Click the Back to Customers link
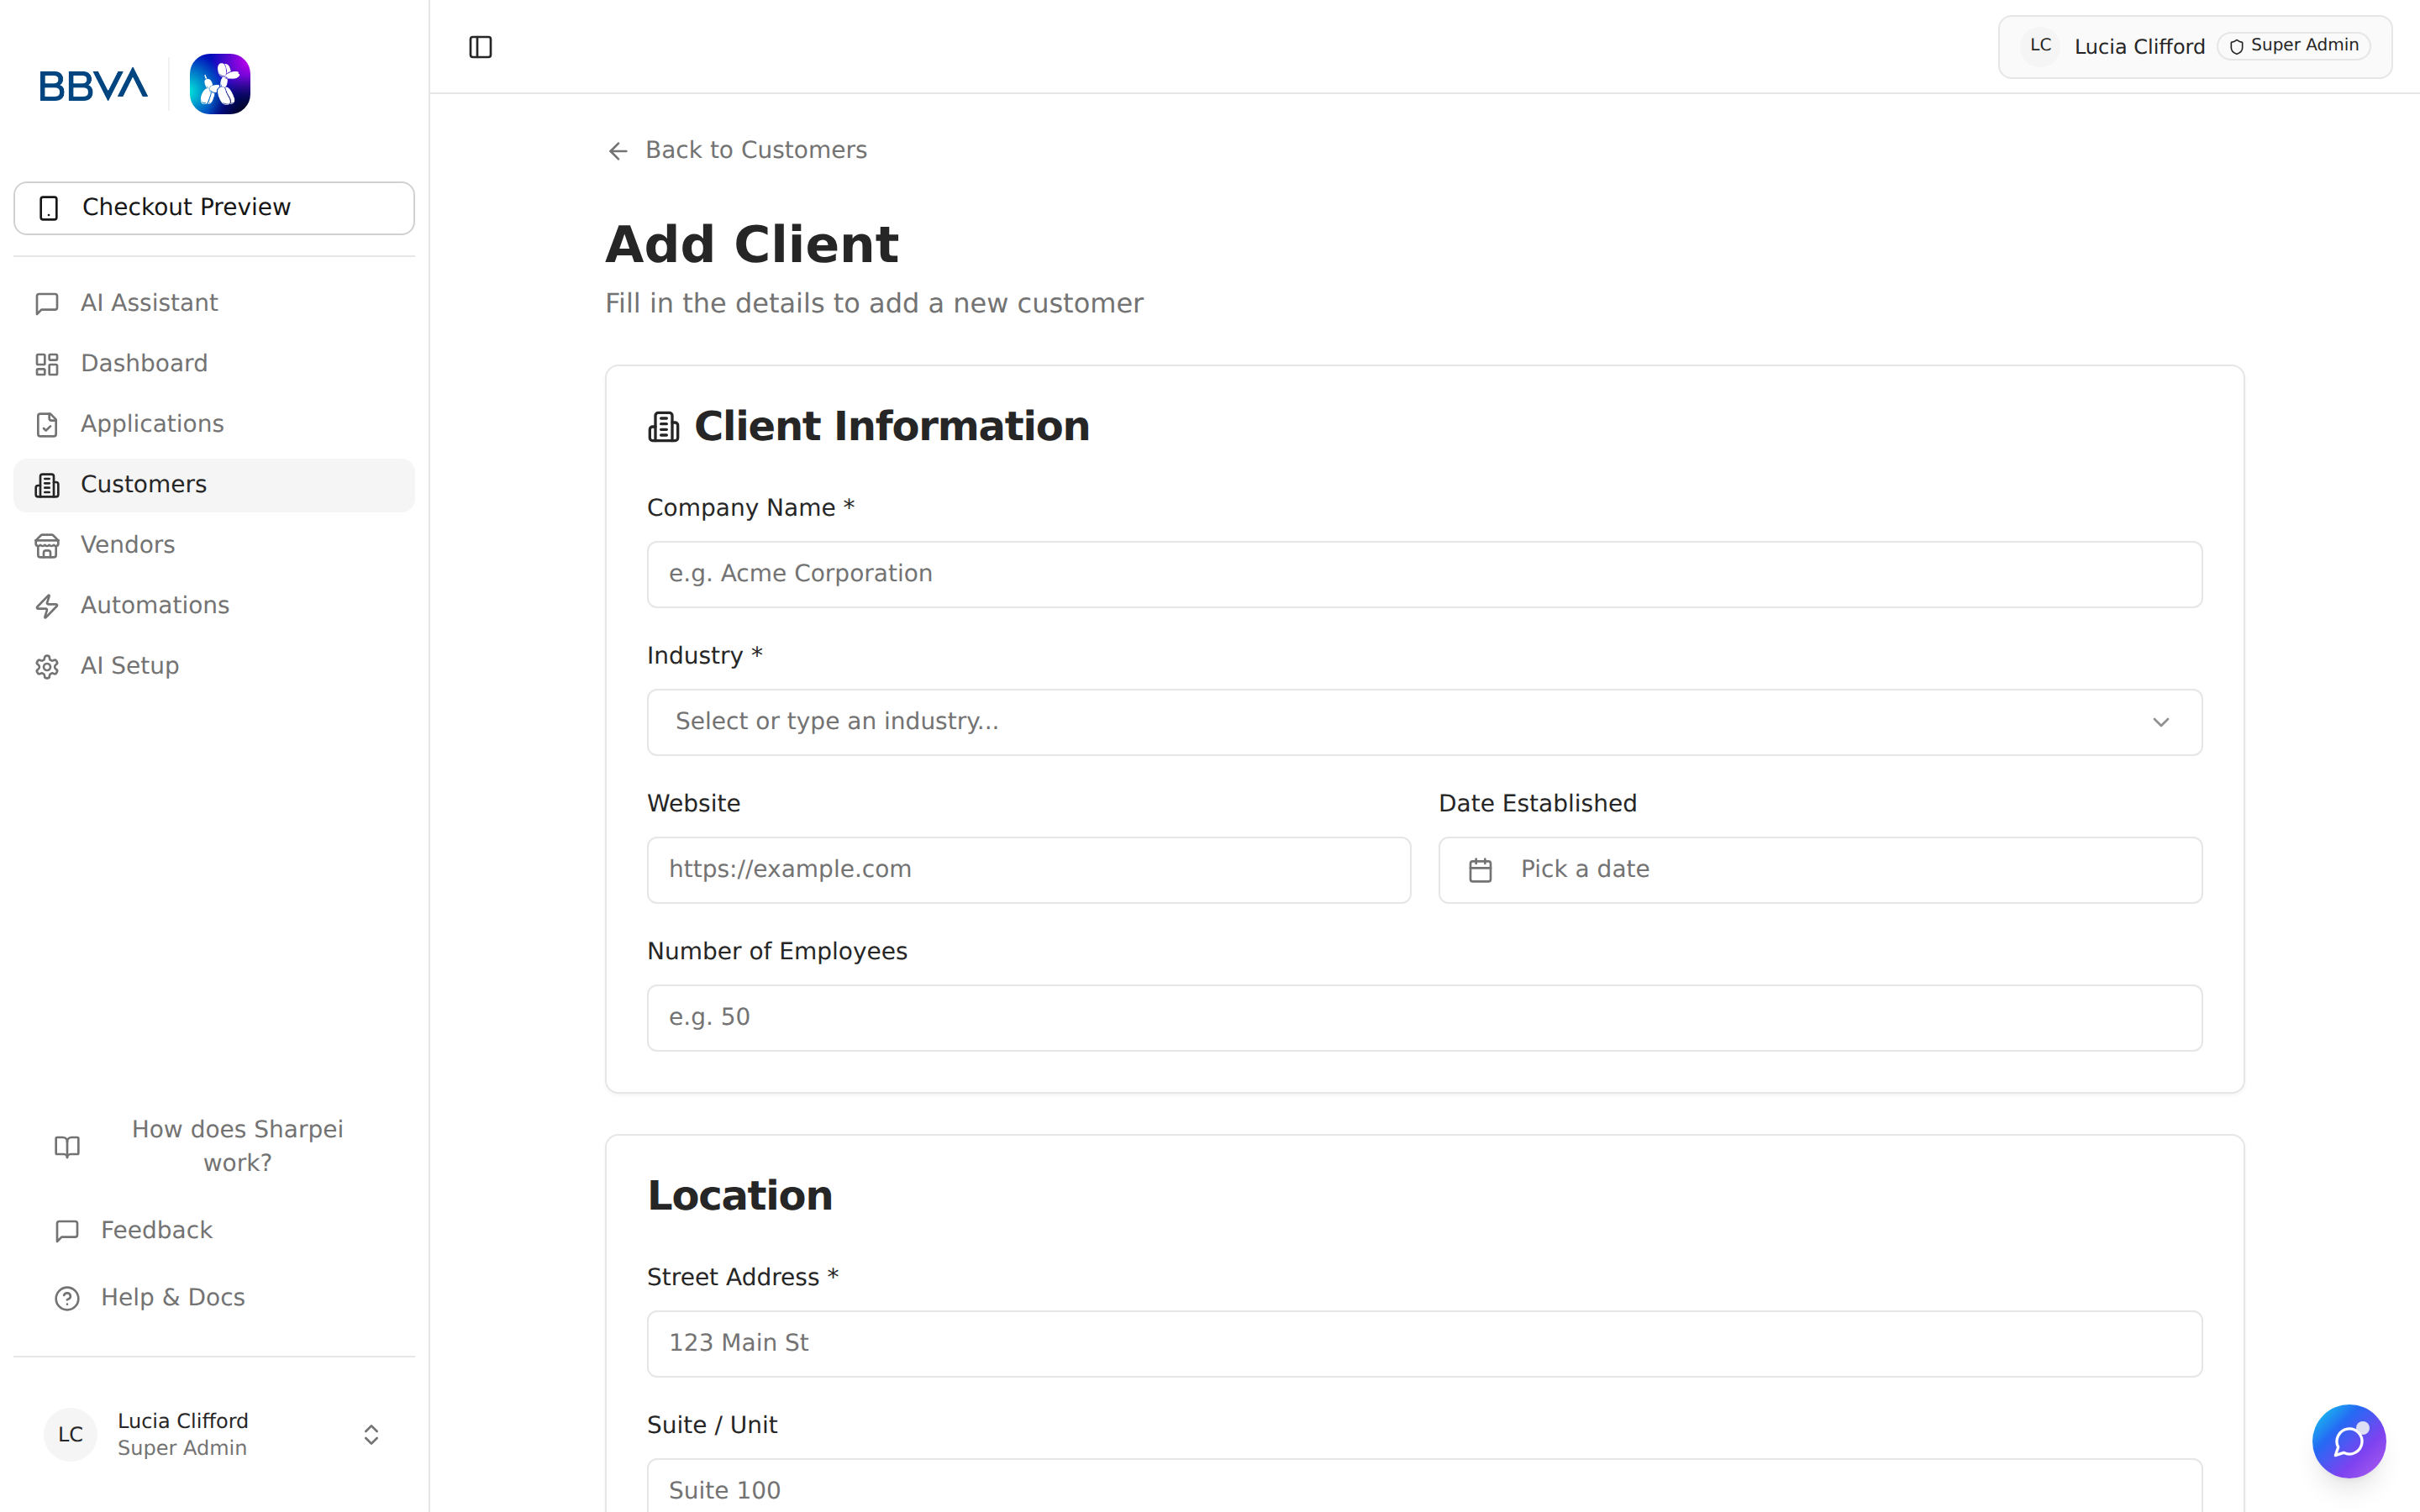Screen dimensions: 2420x1512 tap(736, 150)
